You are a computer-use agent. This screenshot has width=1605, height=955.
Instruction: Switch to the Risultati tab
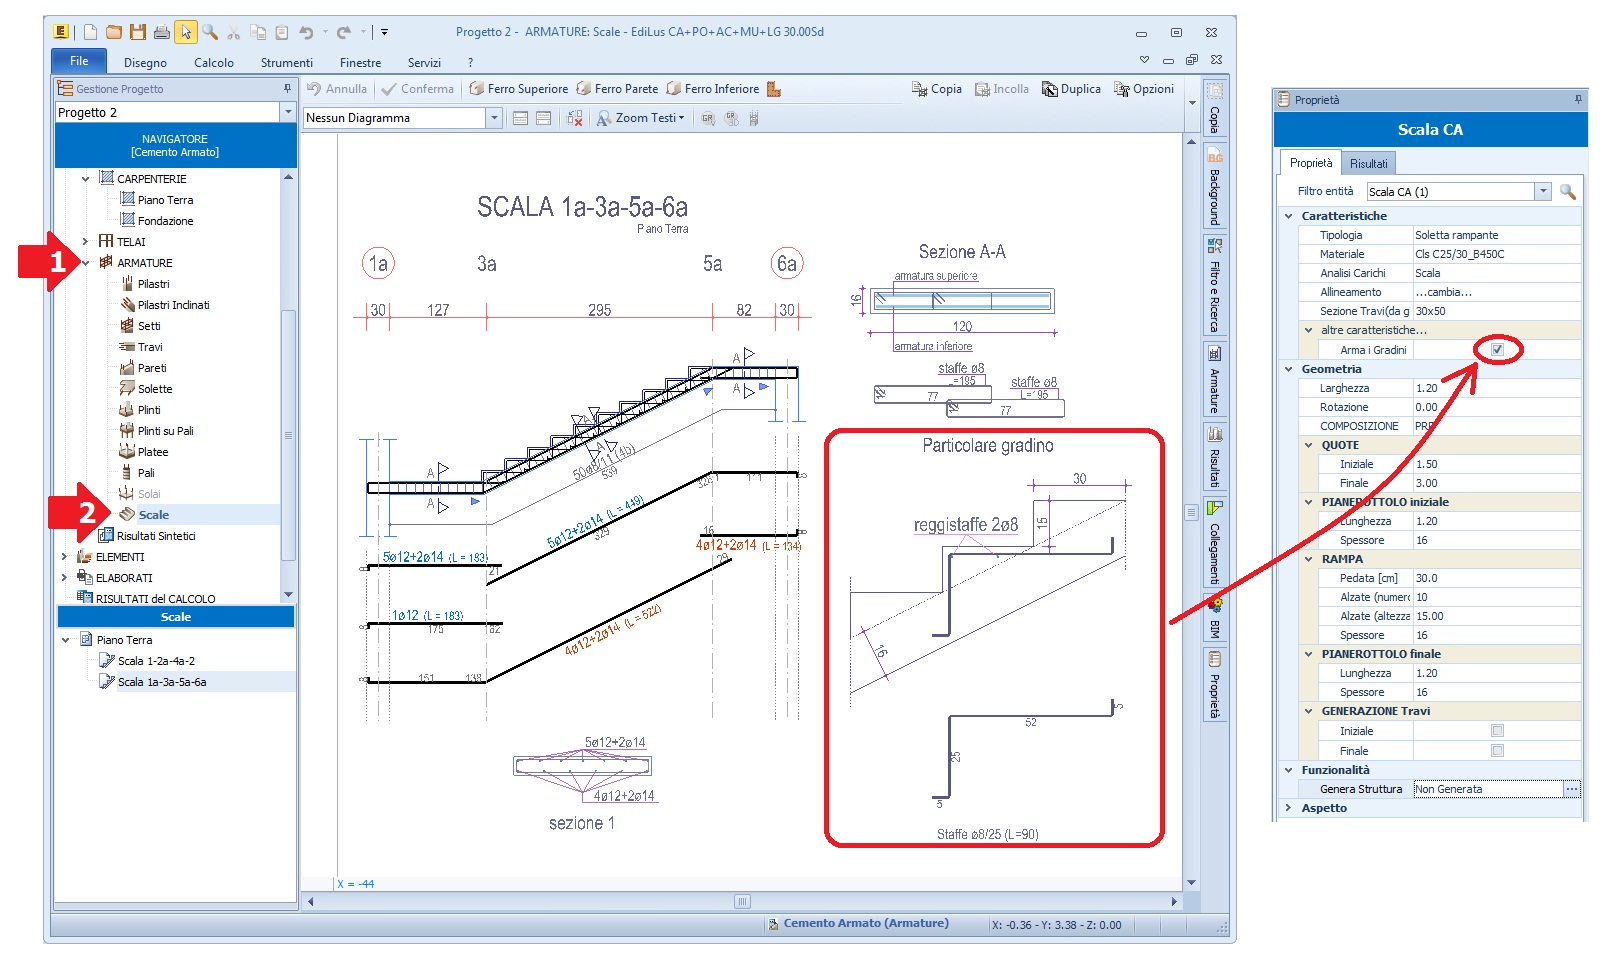click(1368, 163)
